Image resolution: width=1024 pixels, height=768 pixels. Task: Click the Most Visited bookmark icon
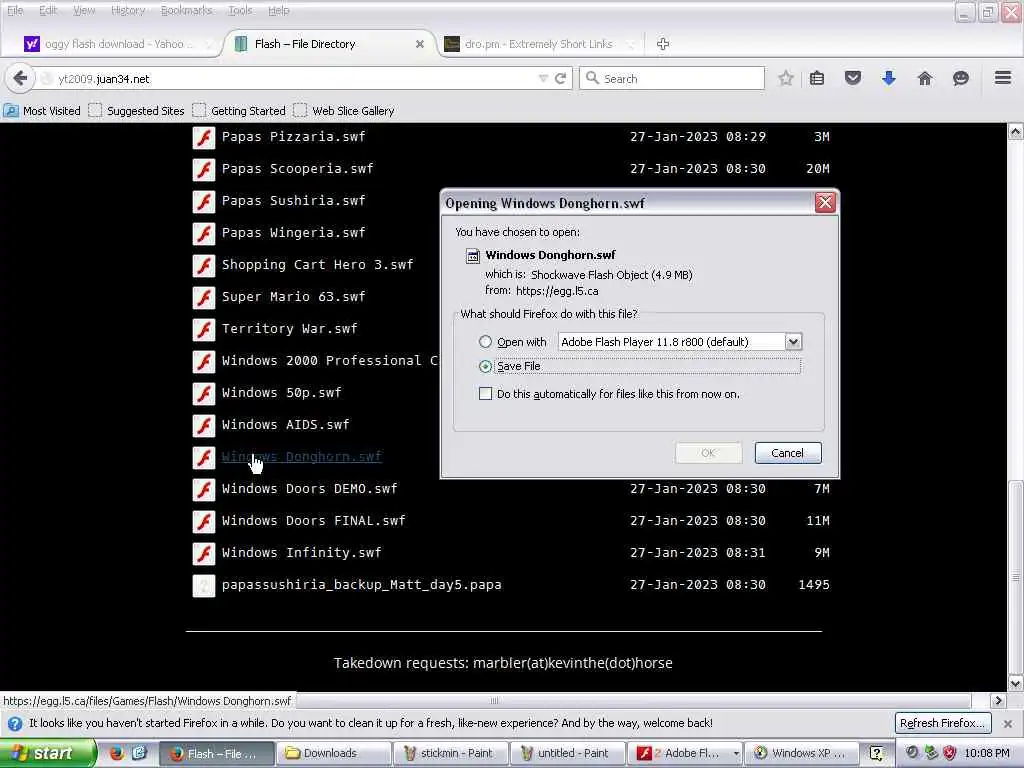[11, 110]
